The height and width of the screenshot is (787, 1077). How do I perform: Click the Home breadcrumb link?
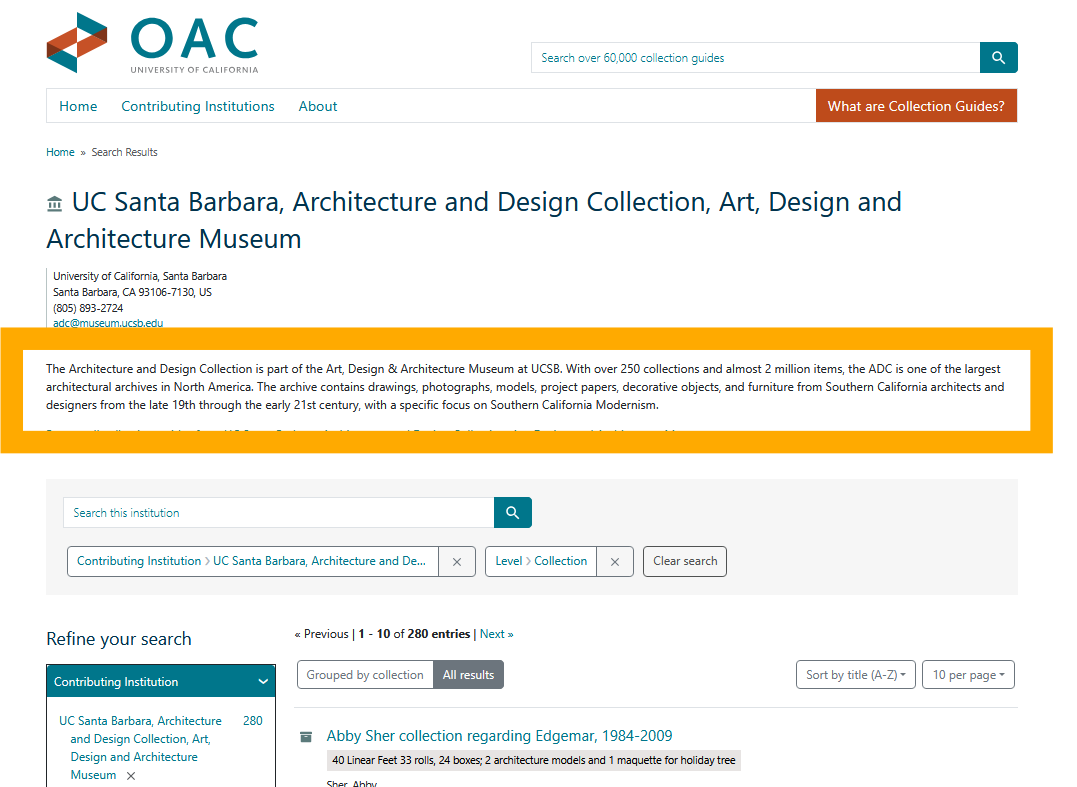pyautogui.click(x=60, y=152)
